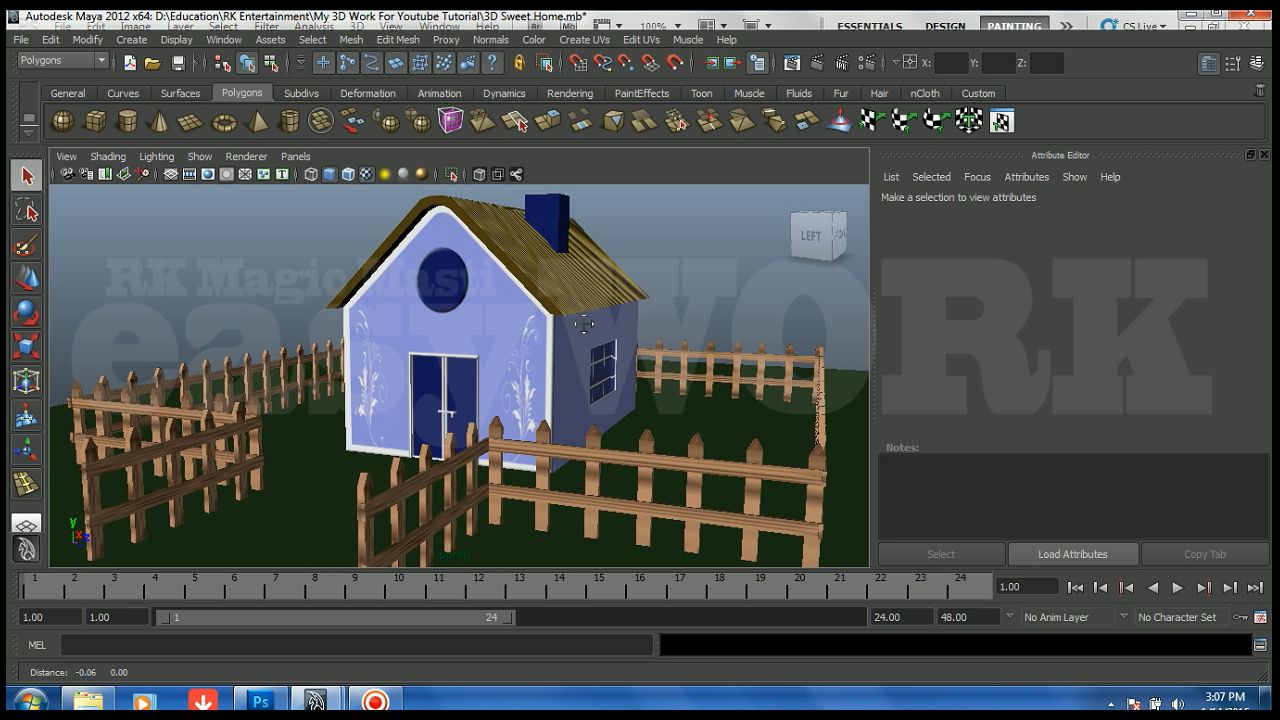1280x720 pixels.
Task: Switch to the Animation shelf tab
Action: (x=440, y=93)
